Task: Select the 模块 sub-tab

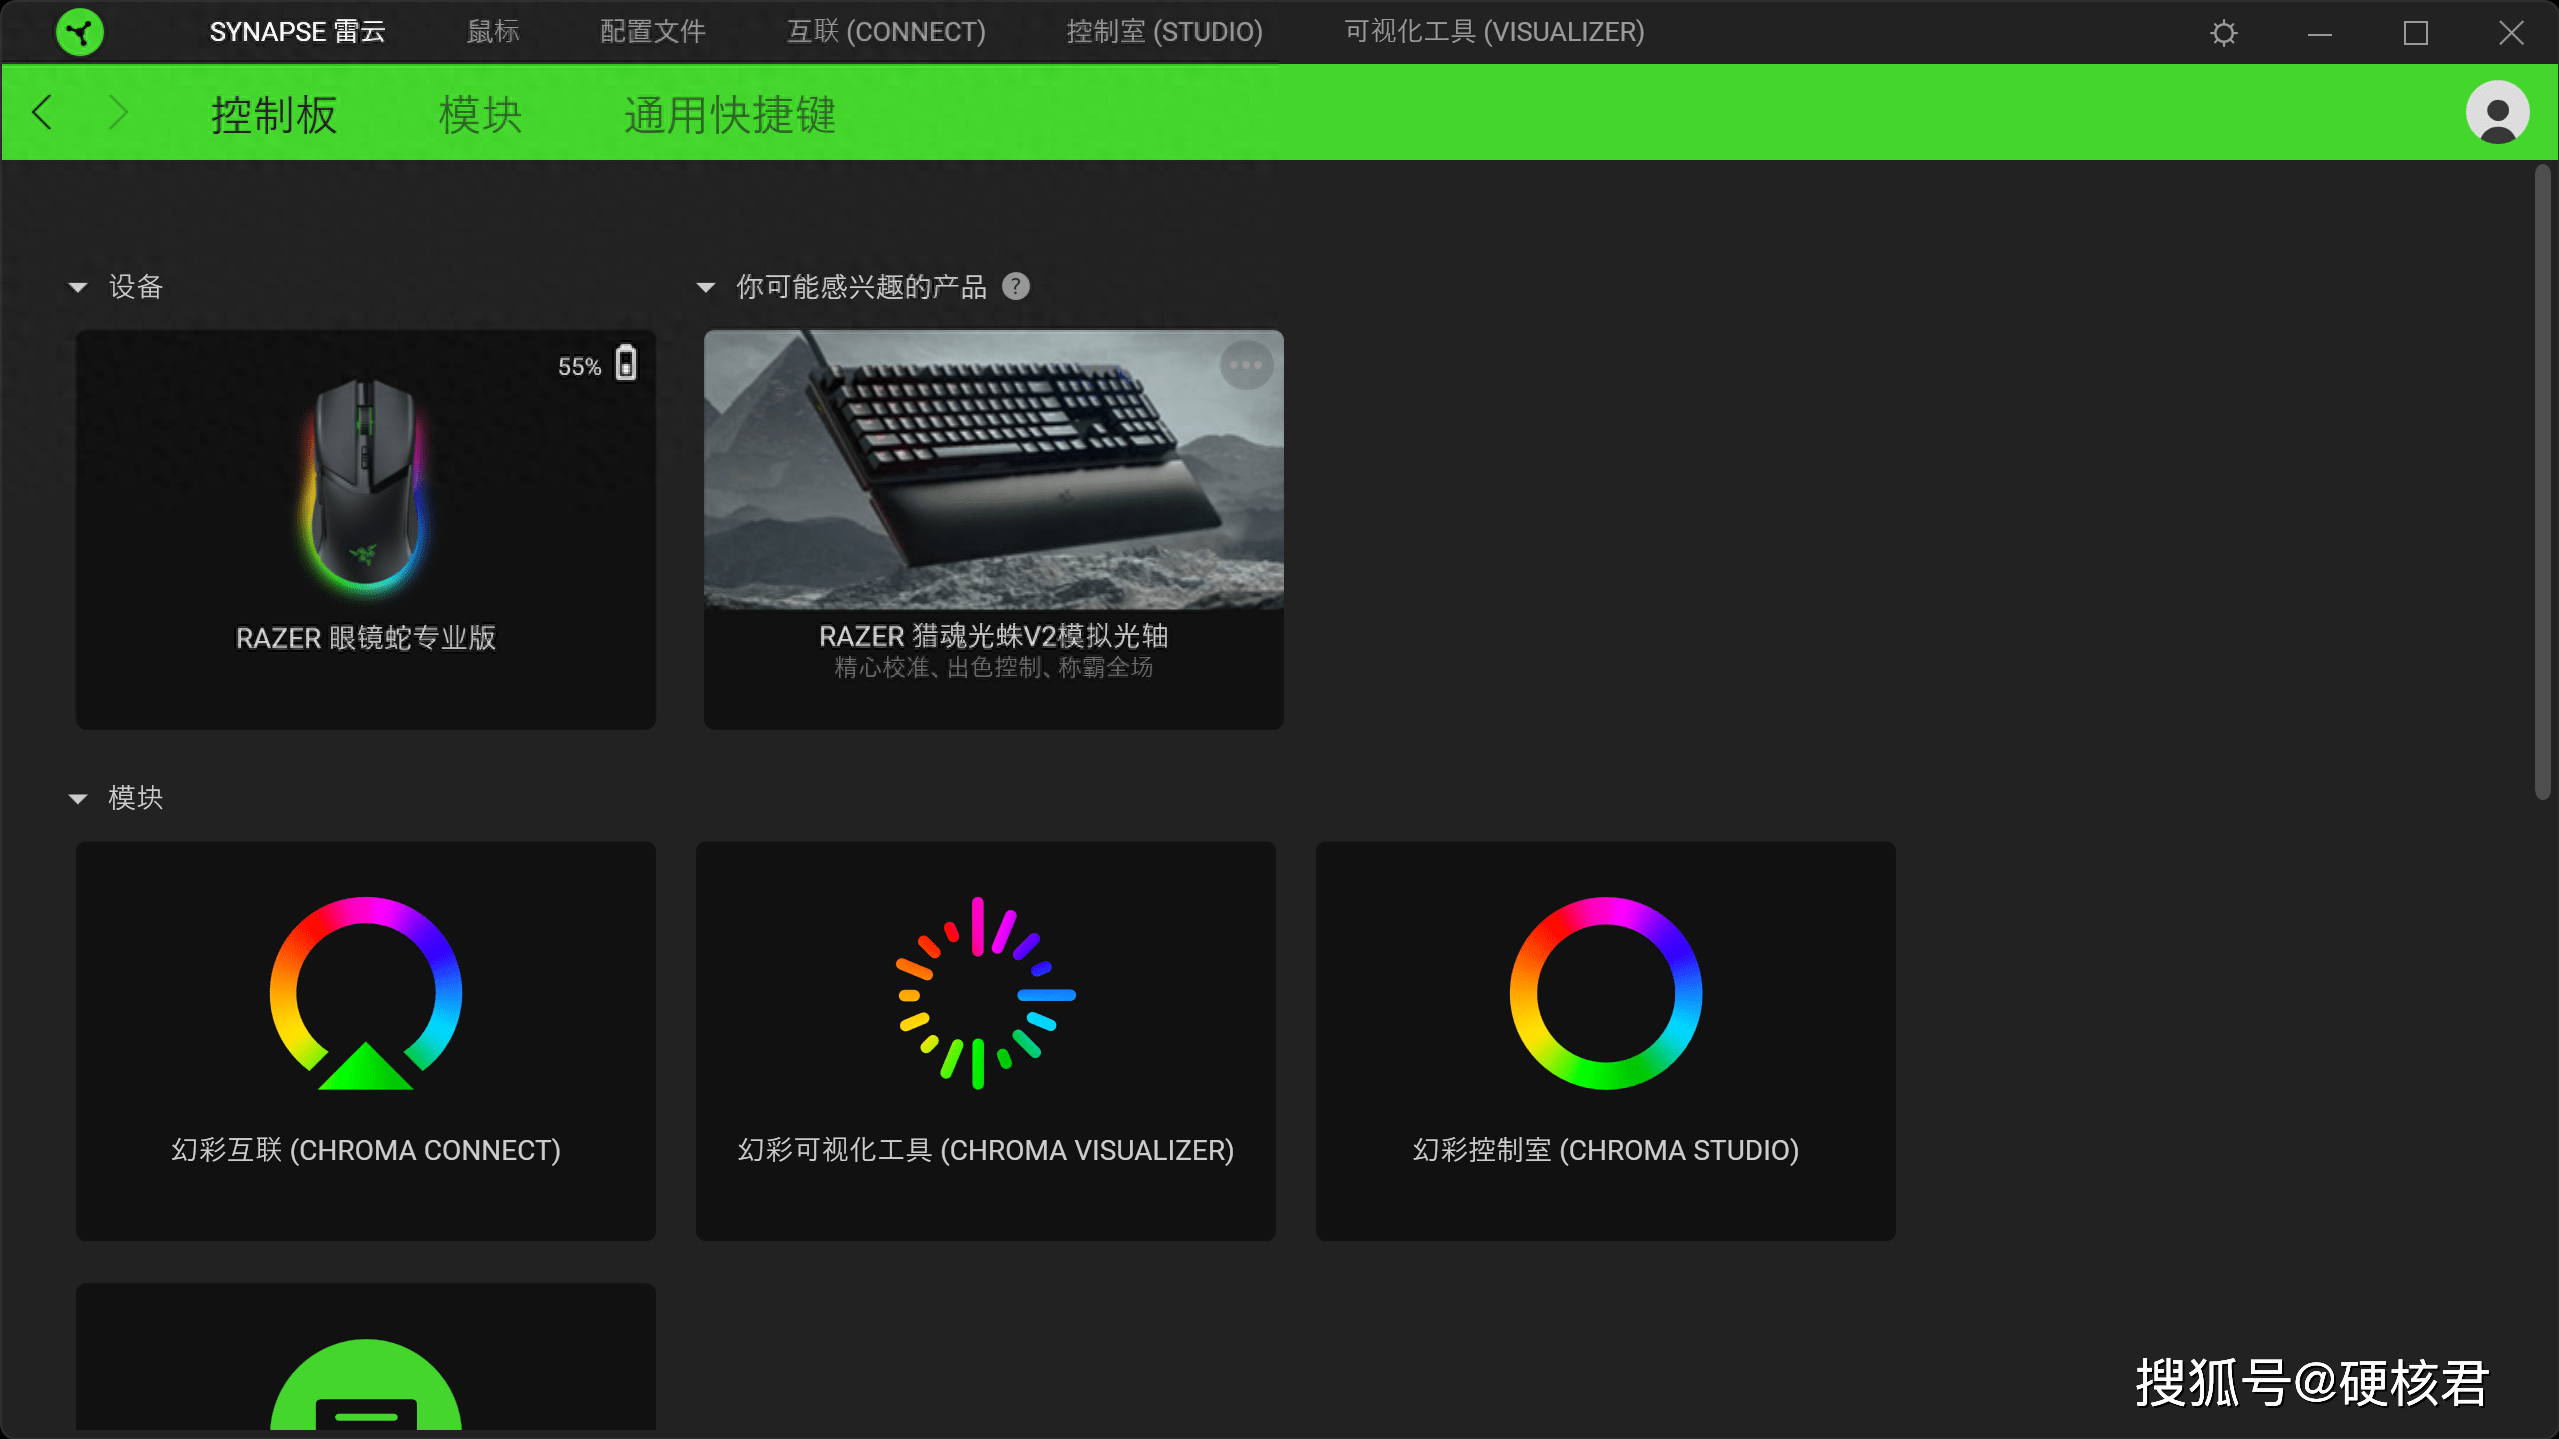Action: tap(480, 114)
